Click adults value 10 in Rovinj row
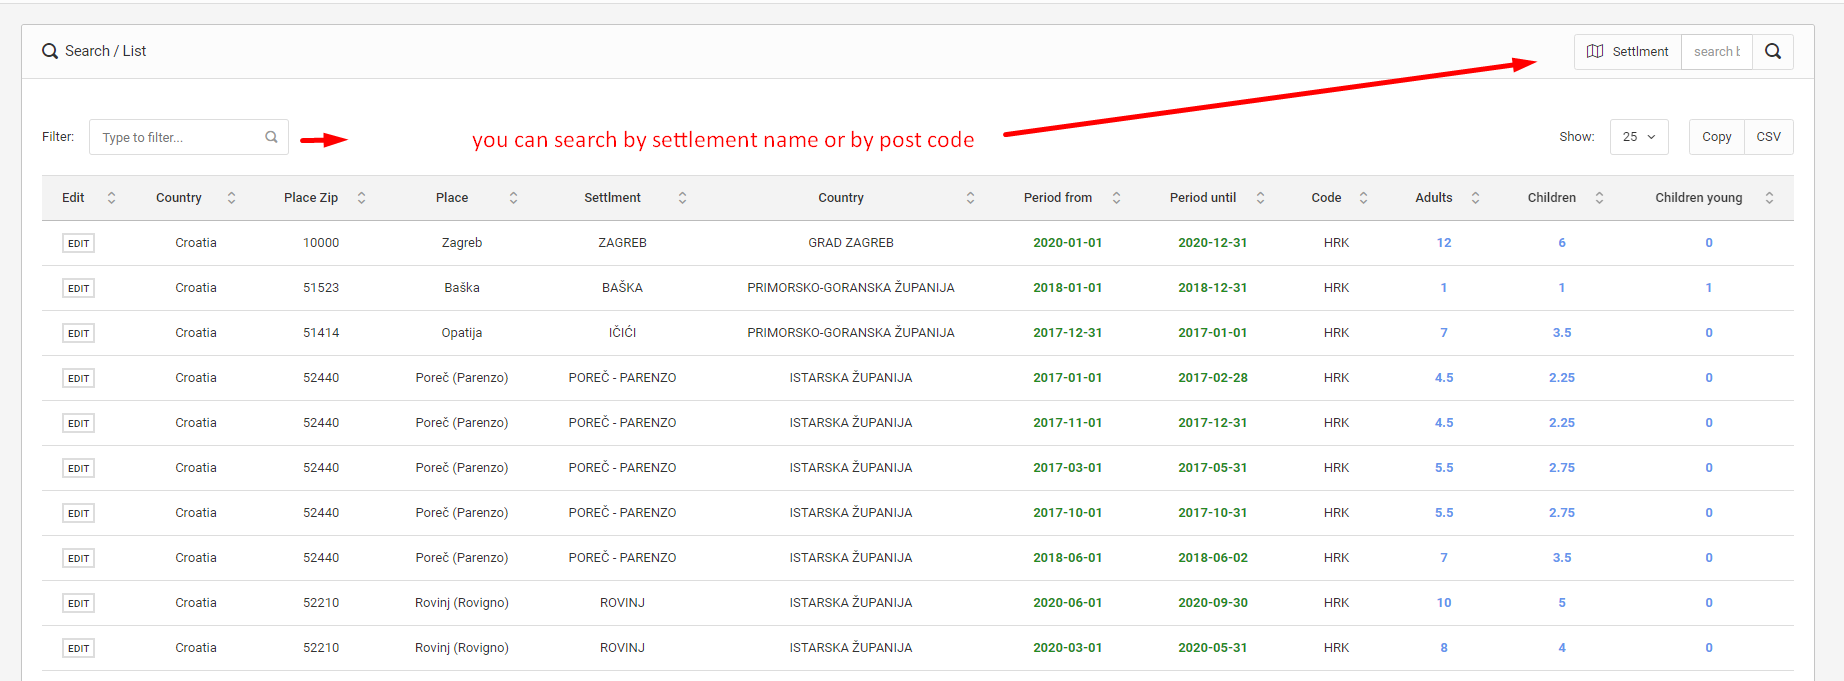 click(x=1444, y=603)
